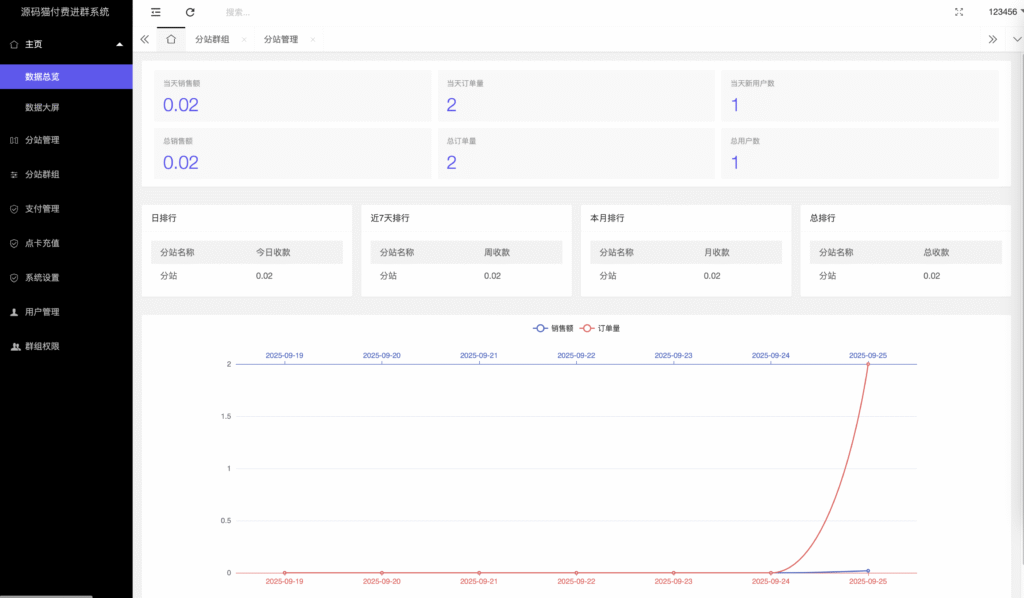The image size is (1024, 598).
Task: Open 支付管理 in sidebar
Action: (x=42, y=209)
